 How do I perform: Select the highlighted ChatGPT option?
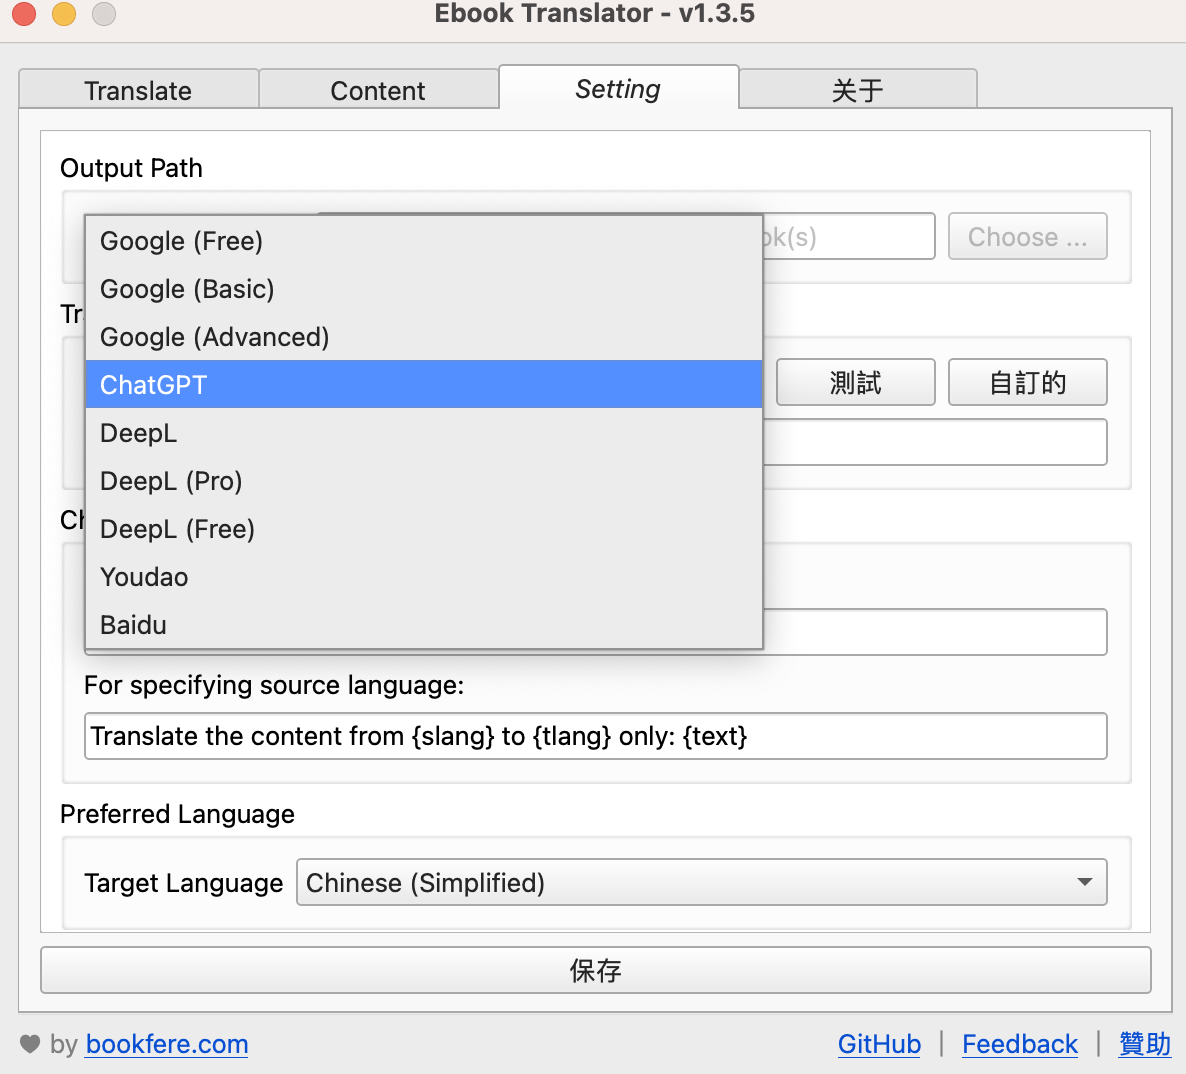153,385
